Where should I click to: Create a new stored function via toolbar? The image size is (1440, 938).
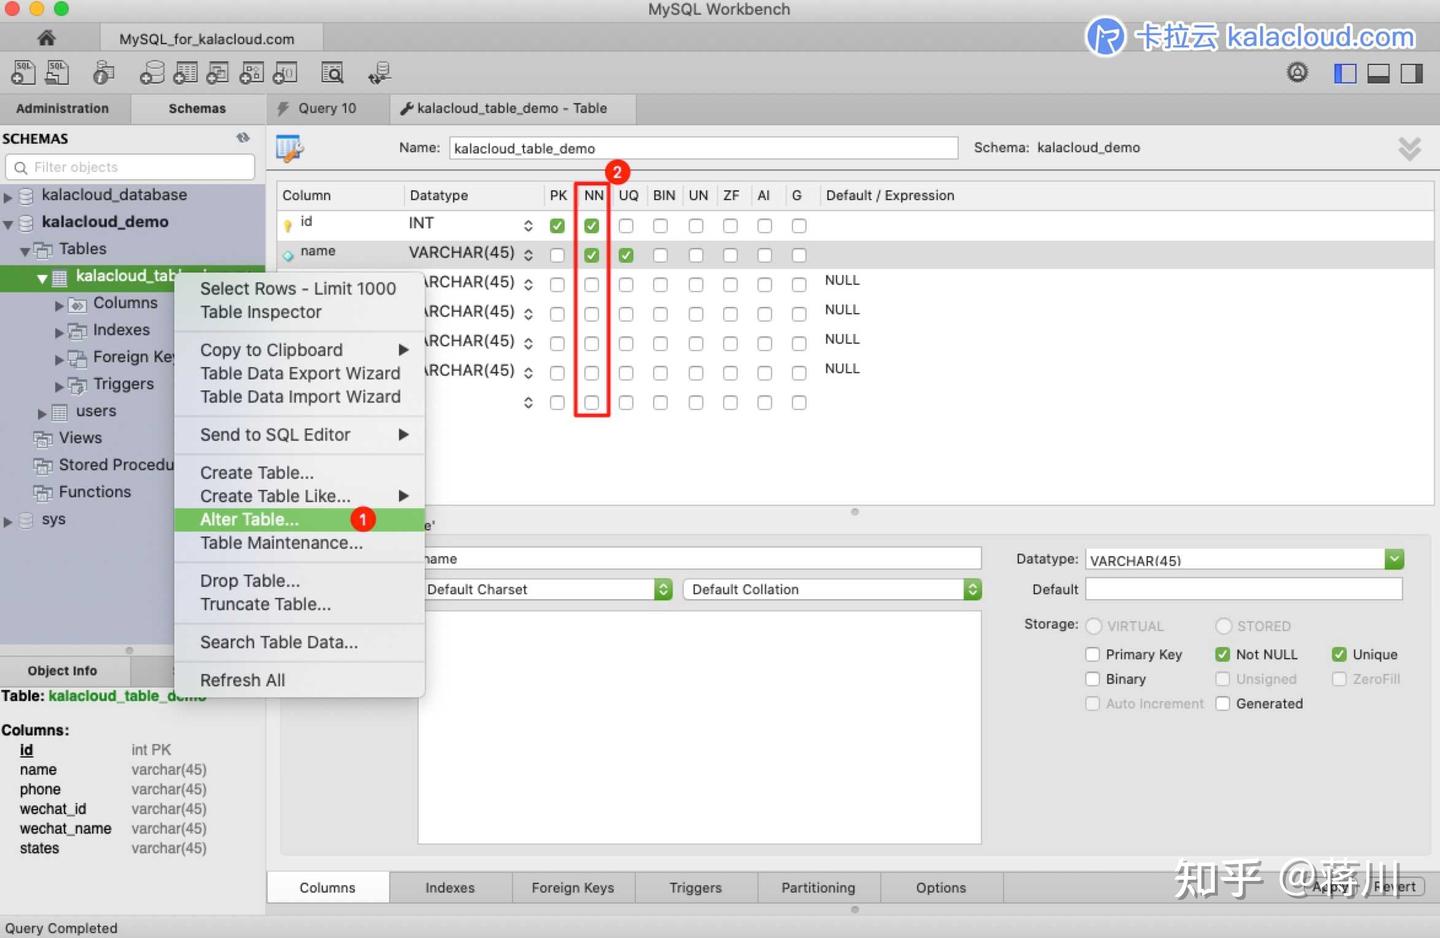tap(284, 72)
